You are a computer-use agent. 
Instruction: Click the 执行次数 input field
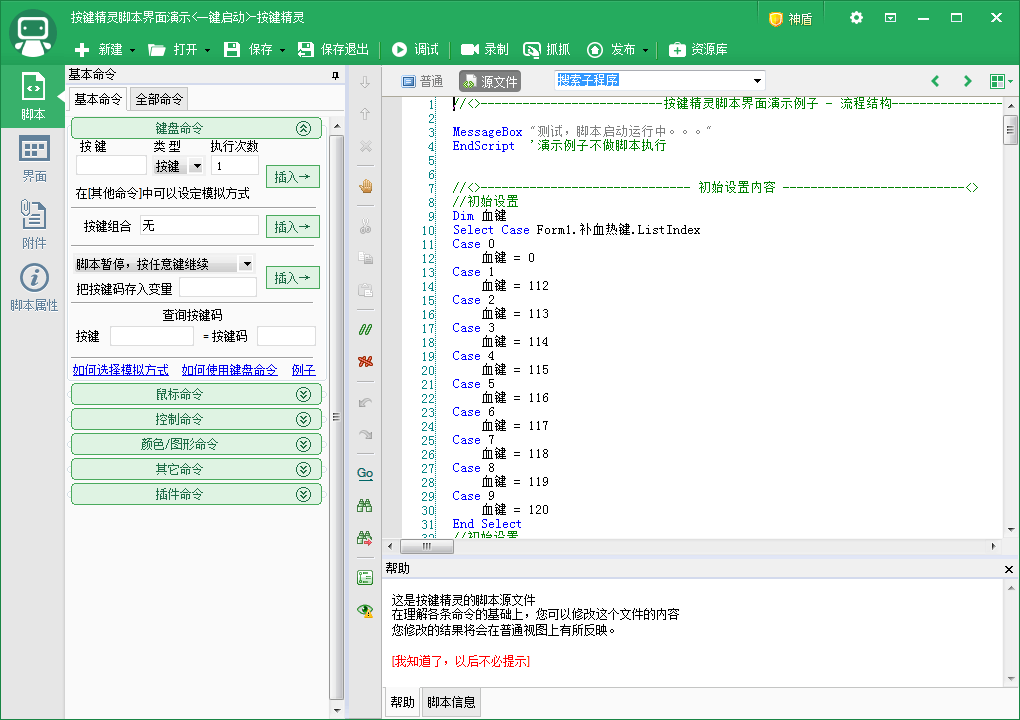click(234, 166)
